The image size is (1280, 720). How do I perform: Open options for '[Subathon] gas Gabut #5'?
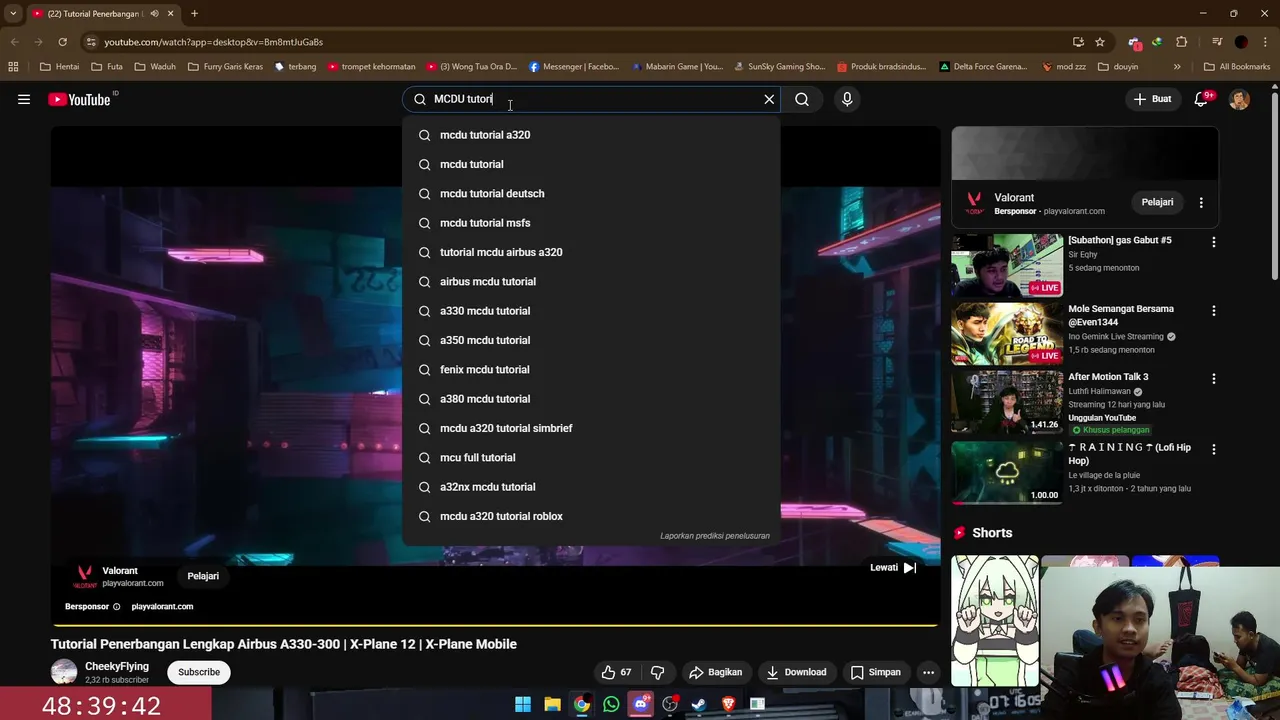point(1214,242)
